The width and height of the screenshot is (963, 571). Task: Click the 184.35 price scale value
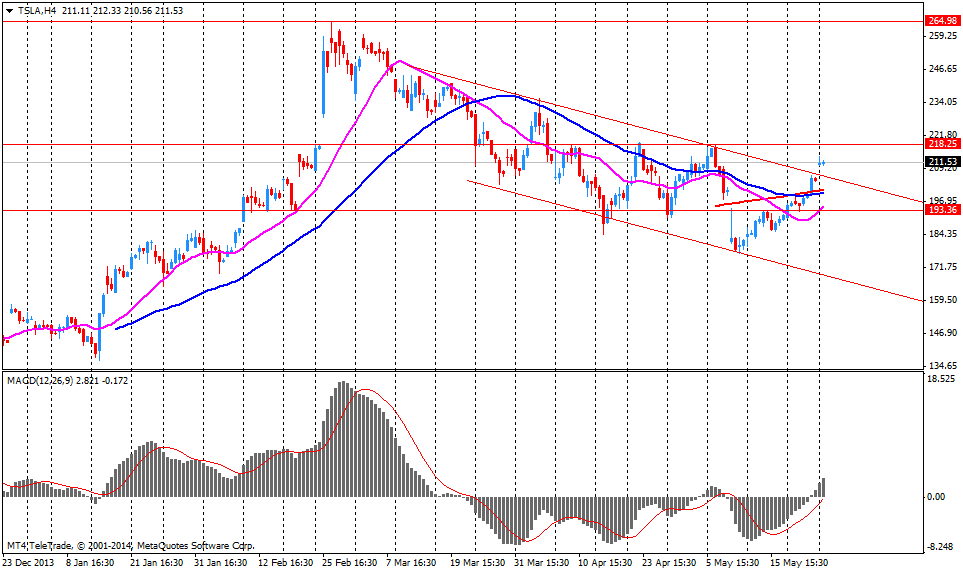coord(943,234)
